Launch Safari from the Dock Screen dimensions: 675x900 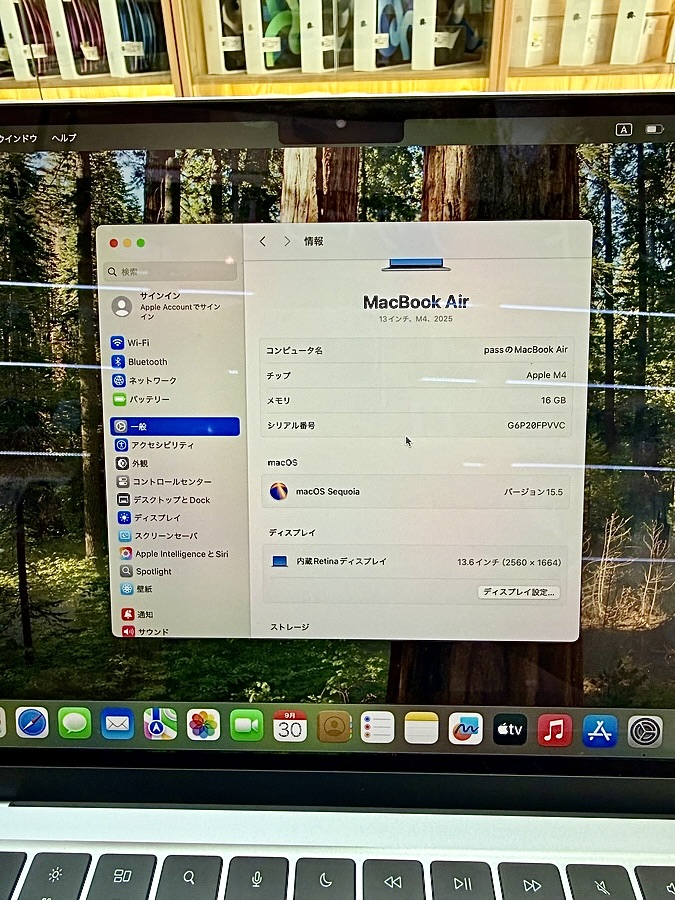click(x=32, y=723)
